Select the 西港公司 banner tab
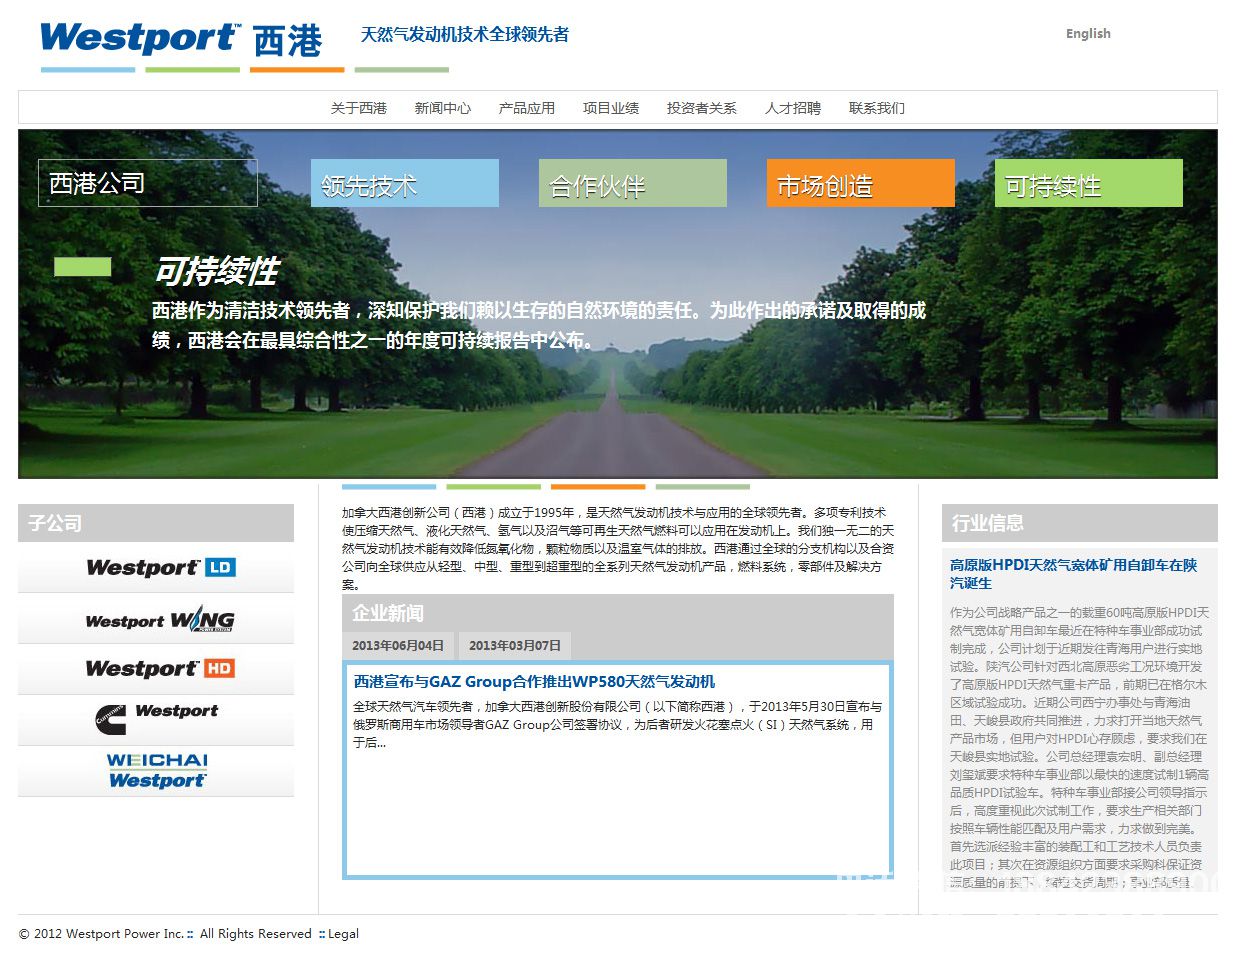 147,183
